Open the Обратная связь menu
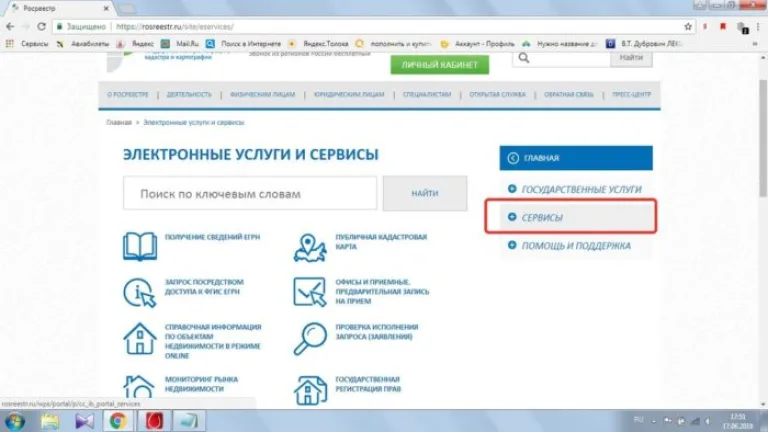 click(568, 95)
